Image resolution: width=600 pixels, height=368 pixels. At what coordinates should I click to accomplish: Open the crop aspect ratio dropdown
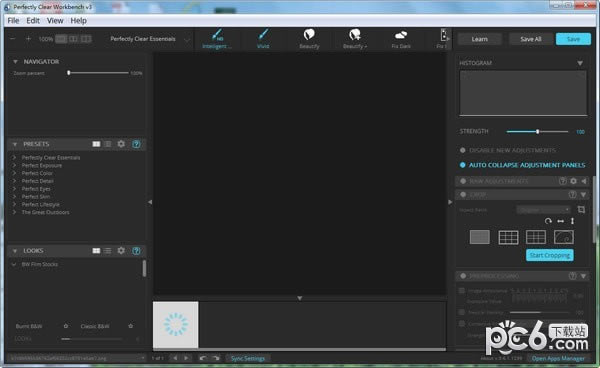click(543, 210)
